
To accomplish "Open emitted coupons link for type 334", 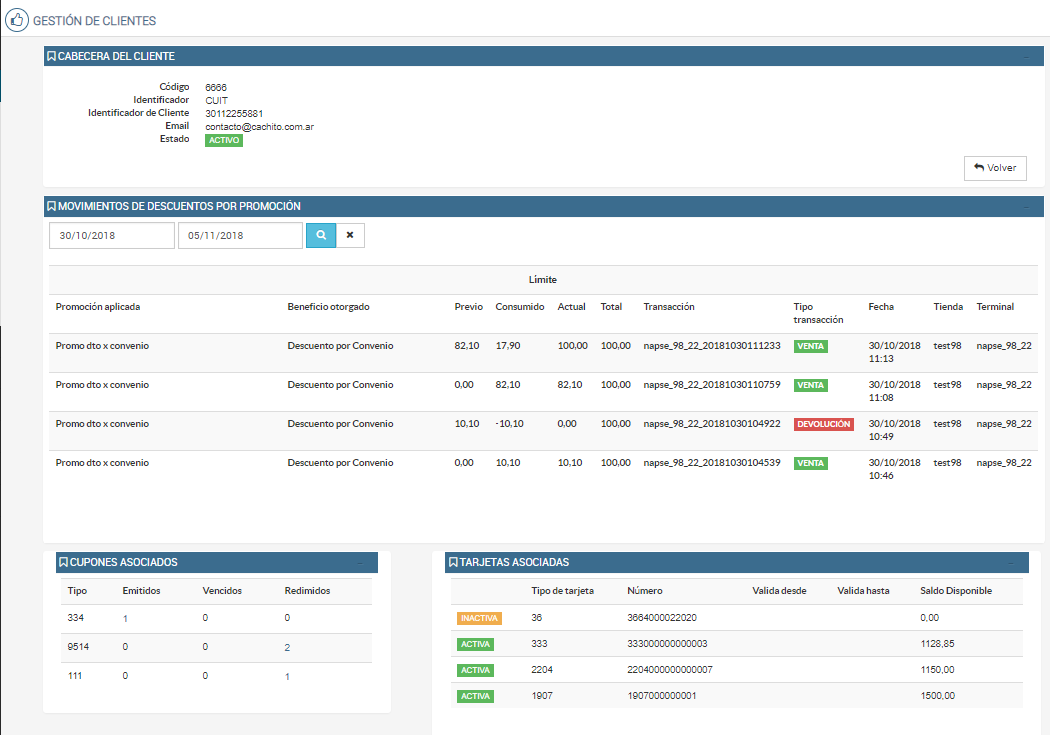I will click(x=125, y=618).
